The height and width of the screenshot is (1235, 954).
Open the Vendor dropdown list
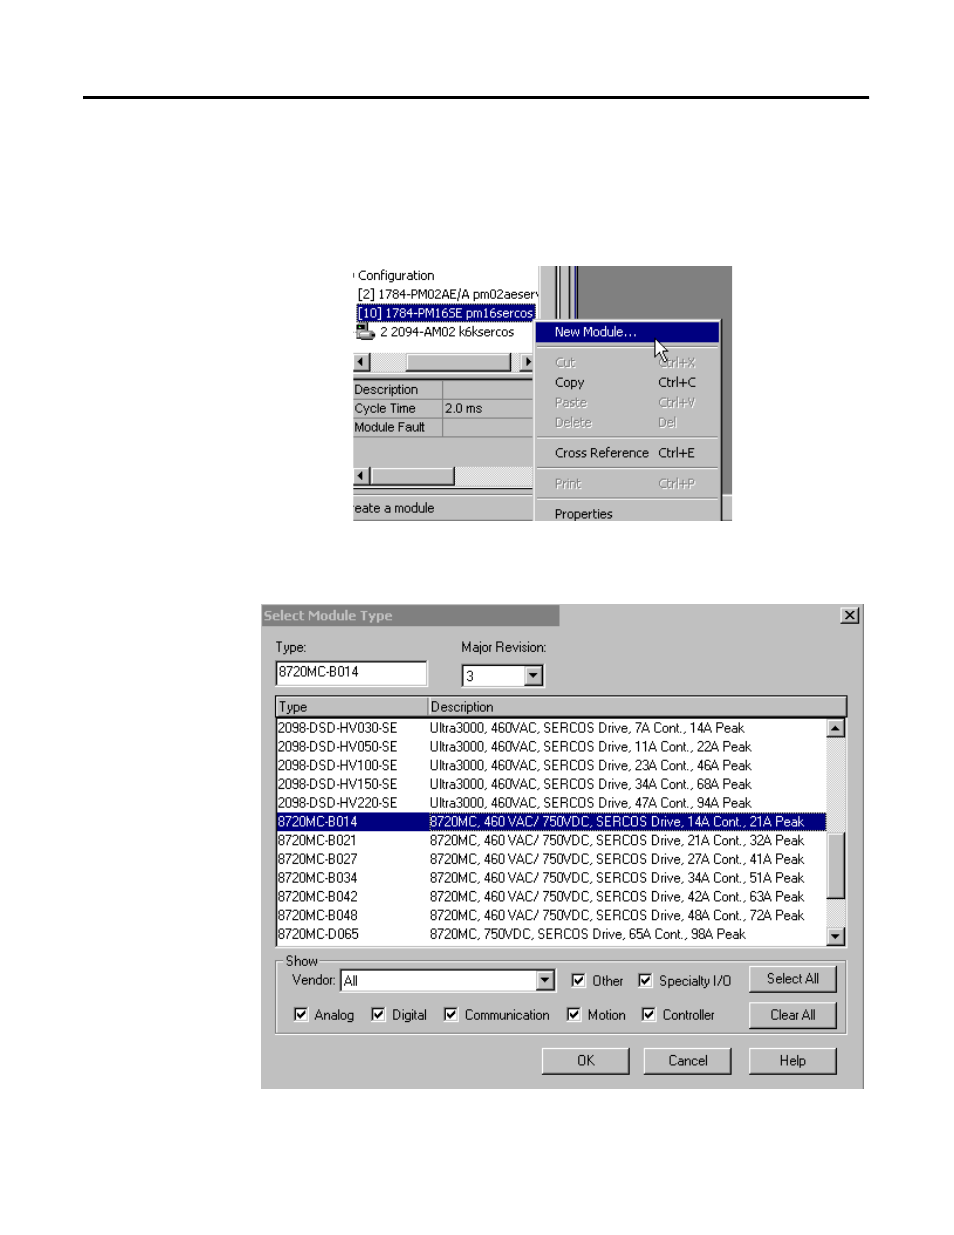[x=545, y=981]
